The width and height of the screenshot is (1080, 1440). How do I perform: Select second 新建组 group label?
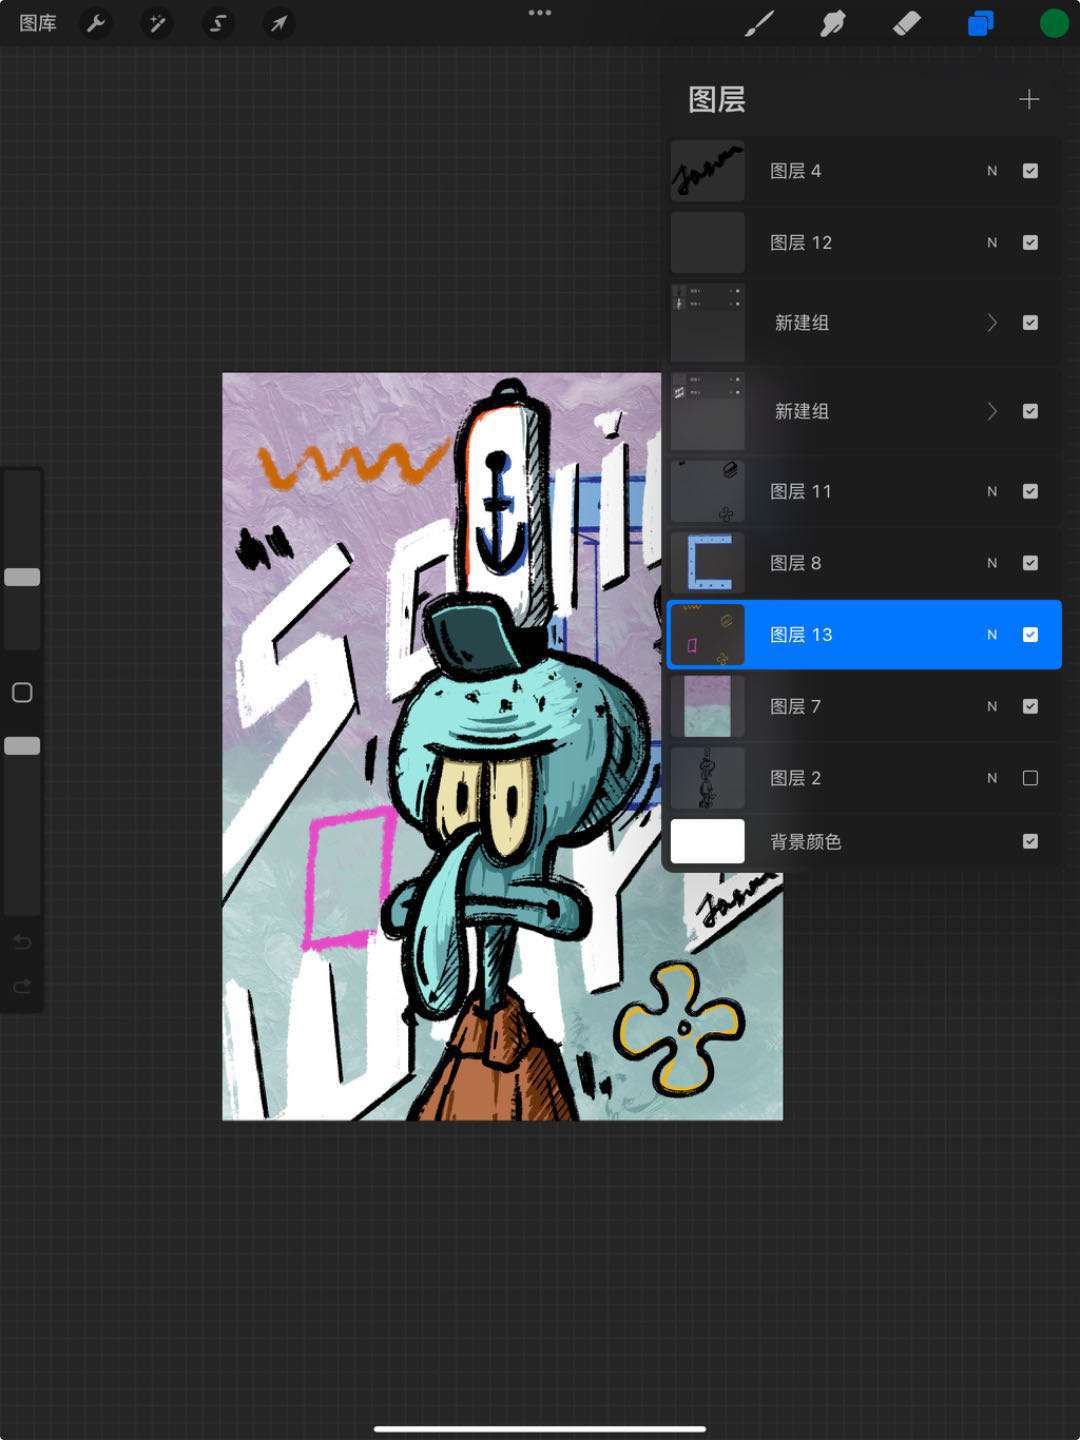[x=802, y=411]
